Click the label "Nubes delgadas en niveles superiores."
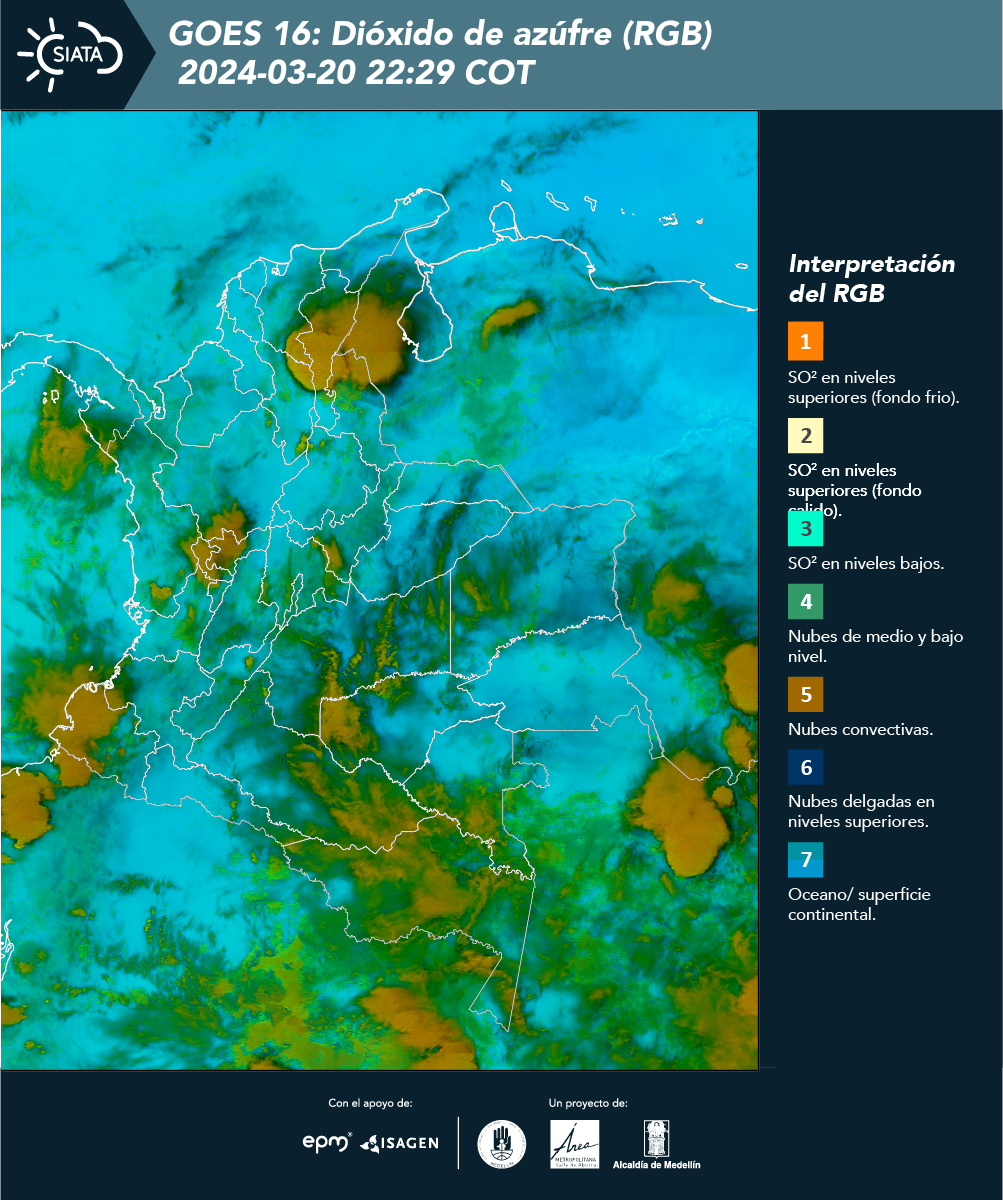1003x1200 pixels. coord(861,811)
